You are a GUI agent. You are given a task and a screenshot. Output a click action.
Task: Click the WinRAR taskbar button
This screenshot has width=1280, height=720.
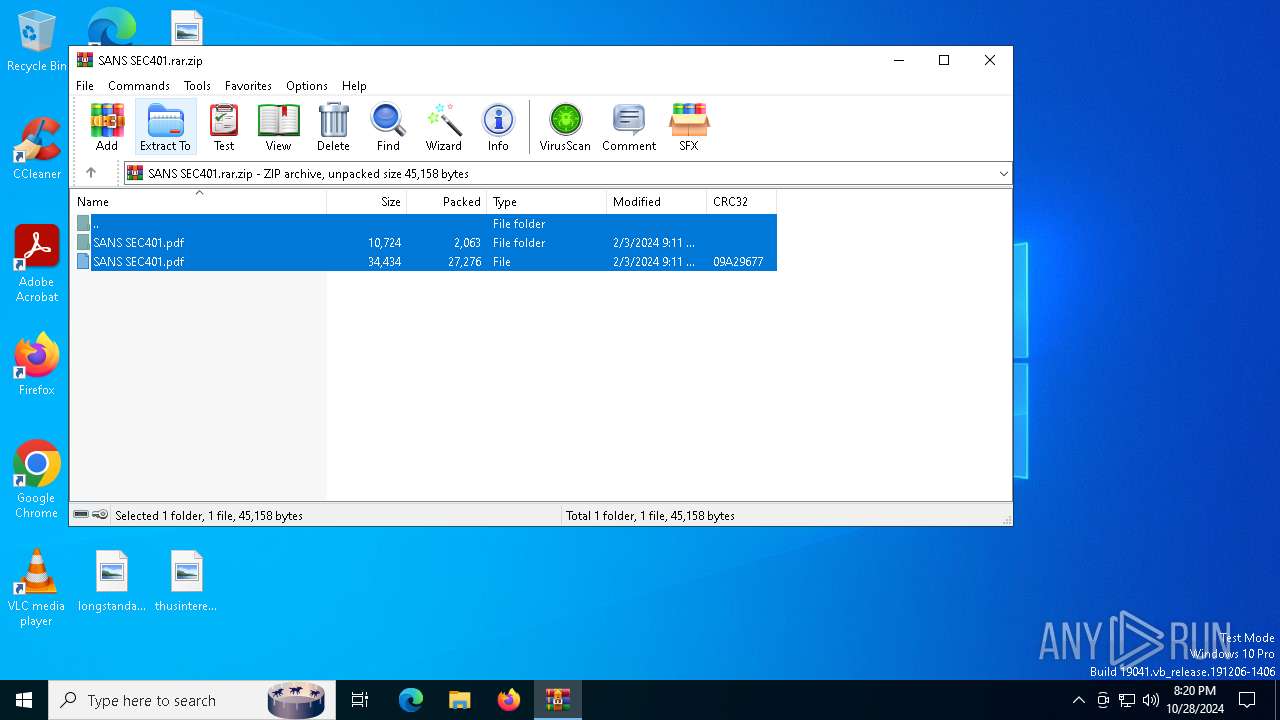pyautogui.click(x=558, y=700)
